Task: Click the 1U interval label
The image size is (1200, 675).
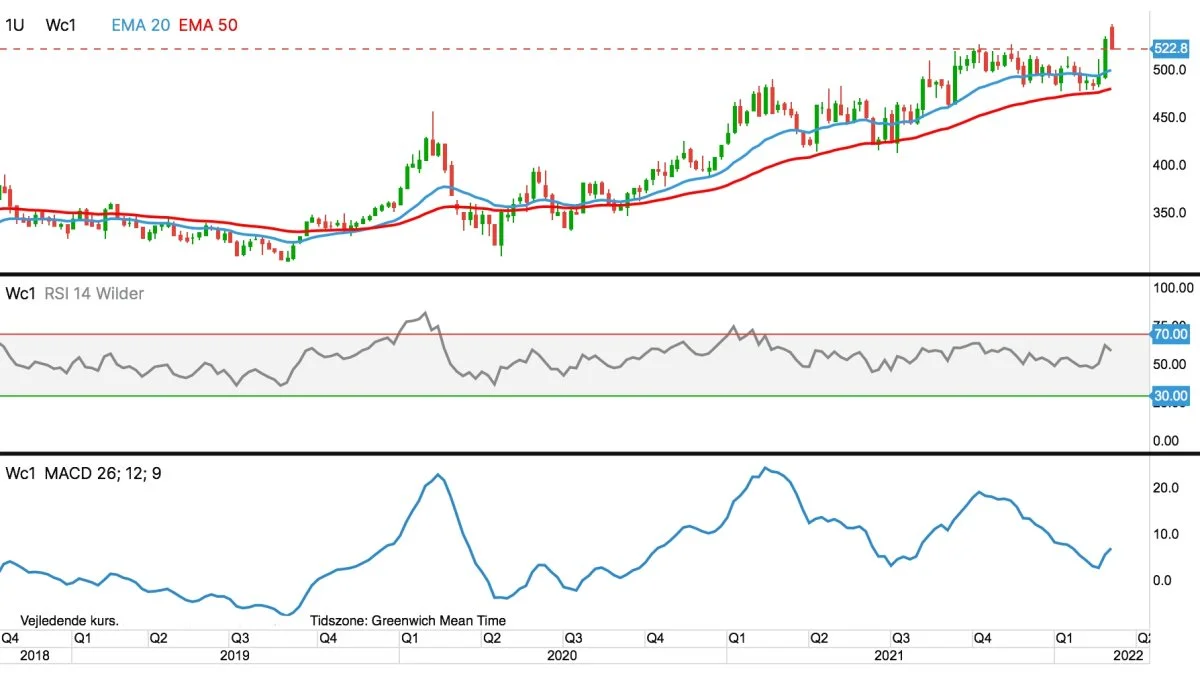Action: tap(16, 25)
